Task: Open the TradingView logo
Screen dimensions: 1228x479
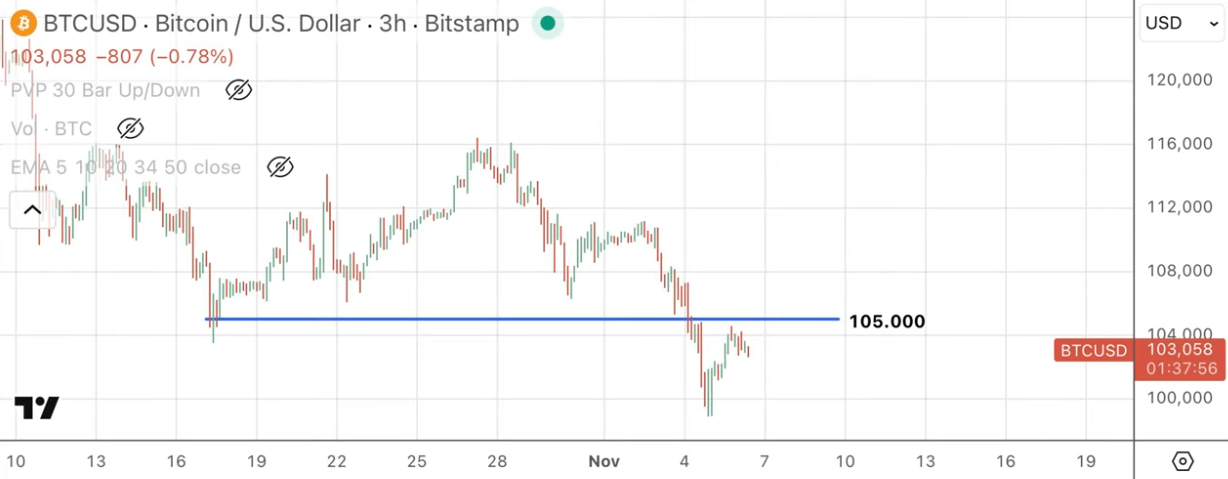Action: 37,408
